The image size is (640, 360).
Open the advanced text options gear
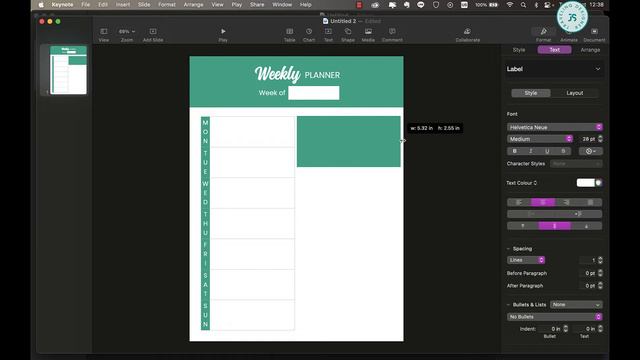pyautogui.click(x=591, y=151)
